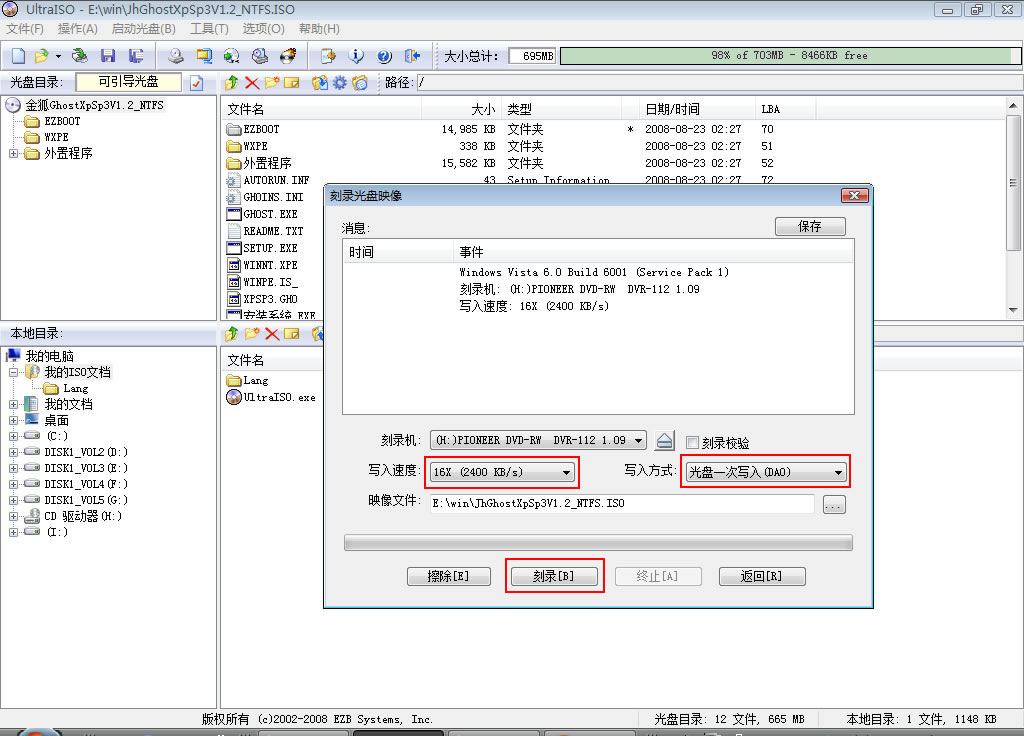Click the new folder icon in disc toolbar
This screenshot has width=1024, height=736.
click(272, 83)
